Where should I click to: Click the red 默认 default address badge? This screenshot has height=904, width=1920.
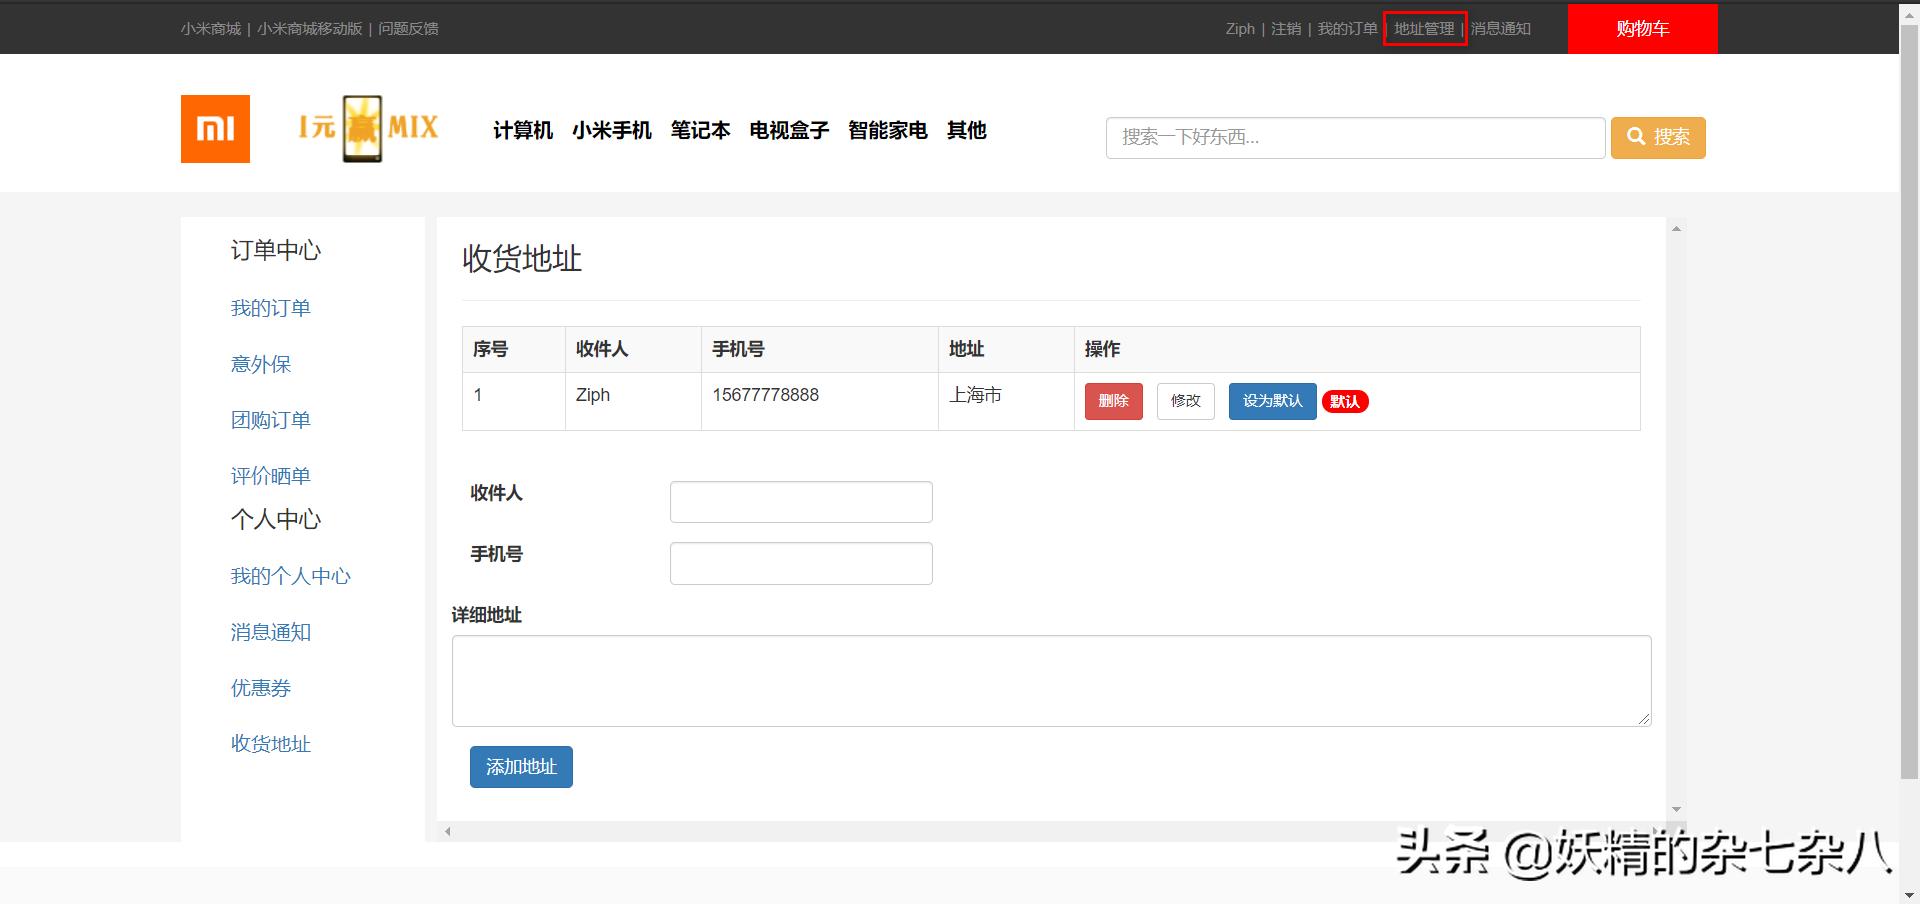coord(1344,401)
